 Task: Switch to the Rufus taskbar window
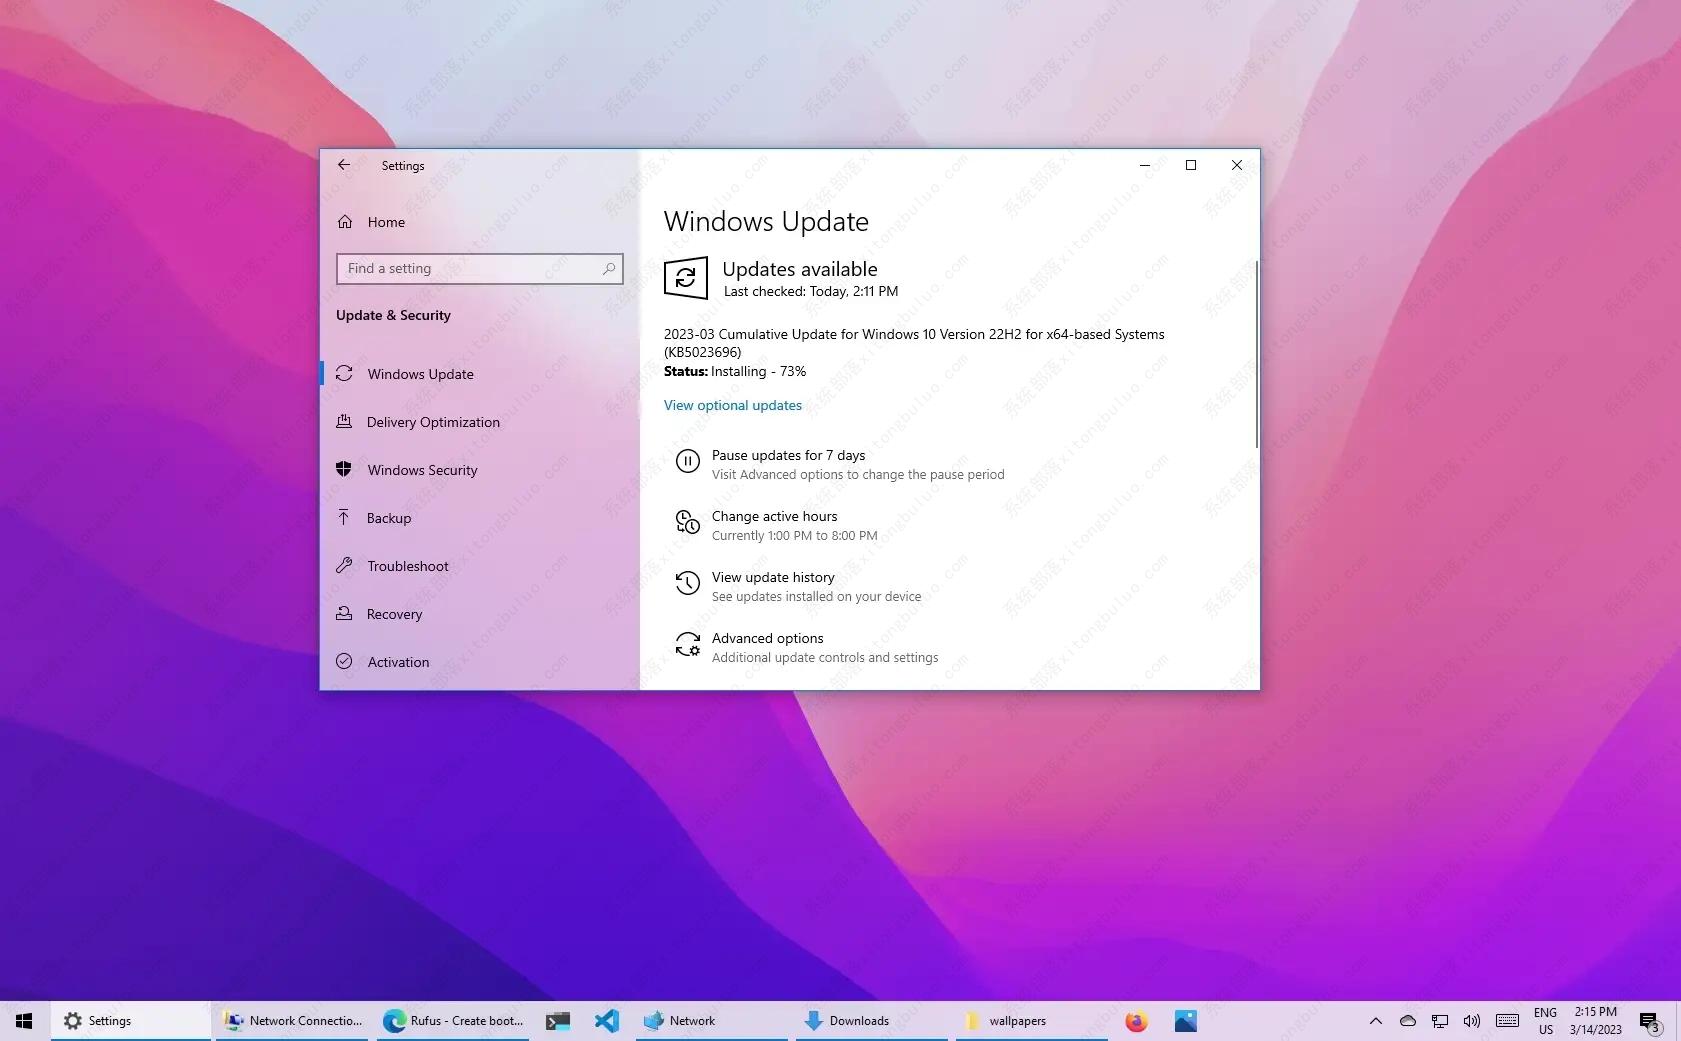click(x=453, y=1020)
